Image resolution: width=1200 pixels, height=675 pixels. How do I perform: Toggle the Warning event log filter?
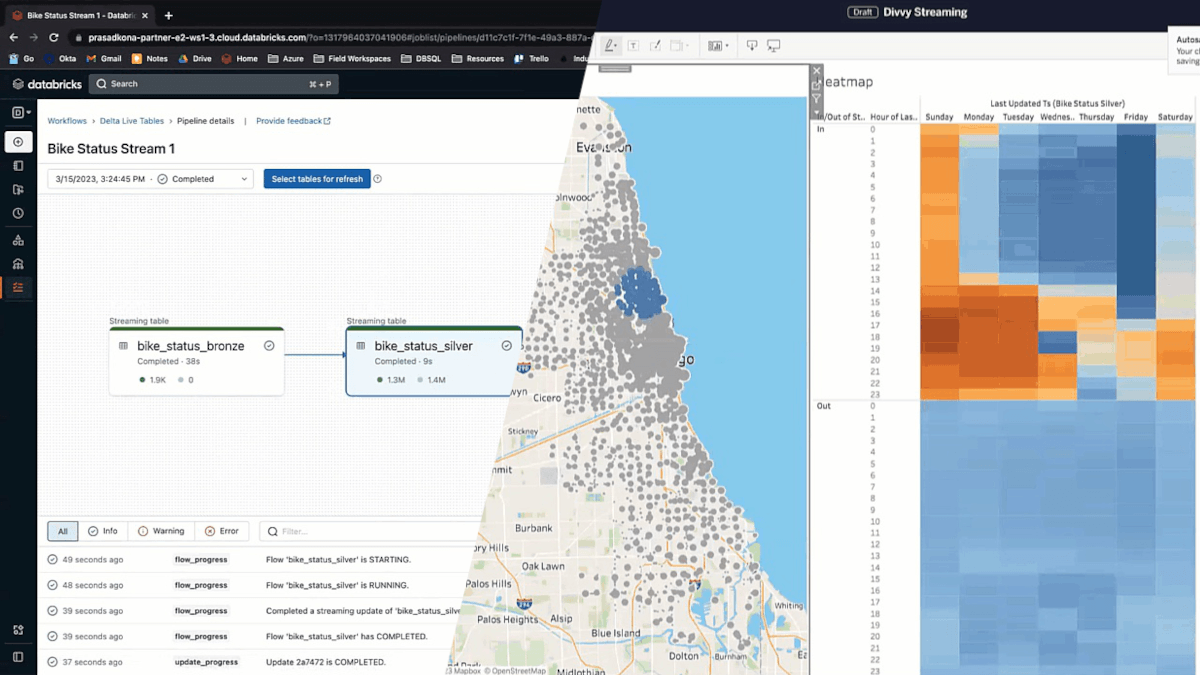(x=161, y=531)
